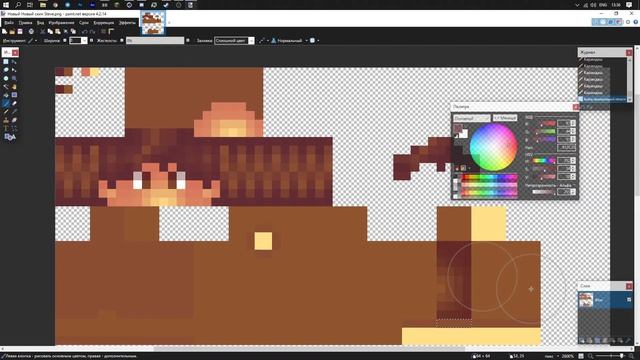The image size is (640, 360).
Task: Open the Слои menu
Action: coord(84,23)
